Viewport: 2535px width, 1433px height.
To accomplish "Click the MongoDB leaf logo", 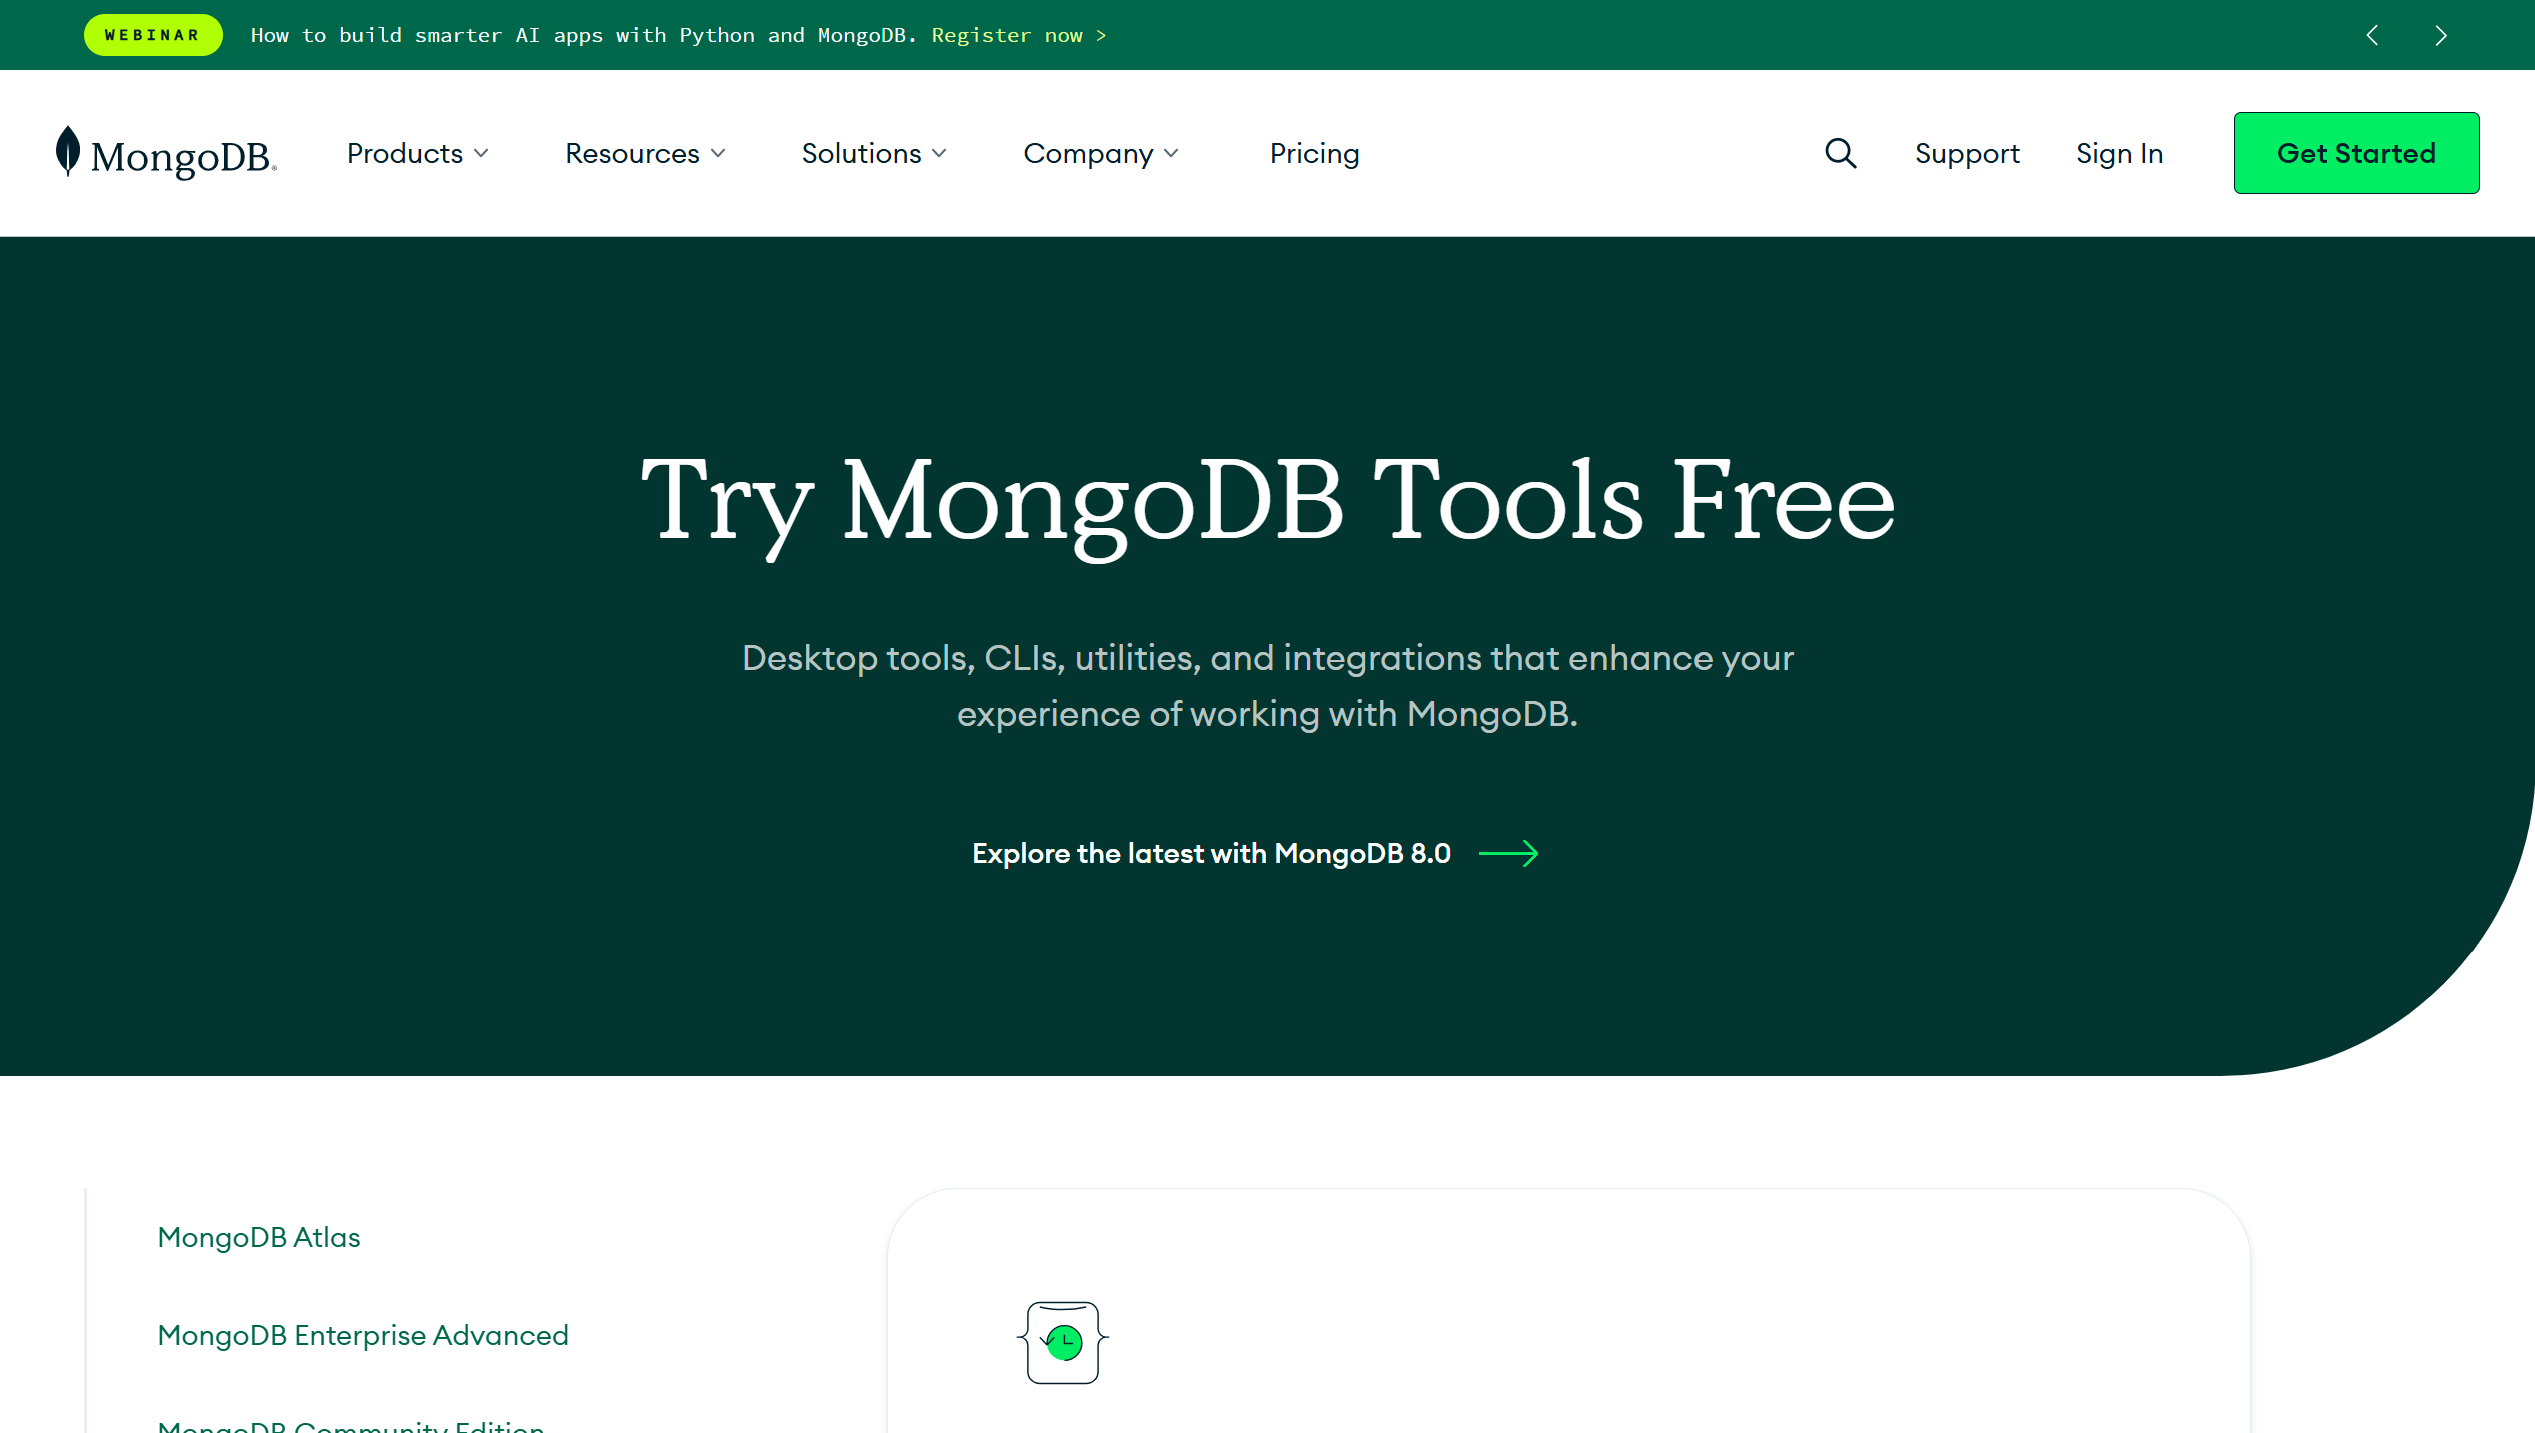I will tap(66, 152).
